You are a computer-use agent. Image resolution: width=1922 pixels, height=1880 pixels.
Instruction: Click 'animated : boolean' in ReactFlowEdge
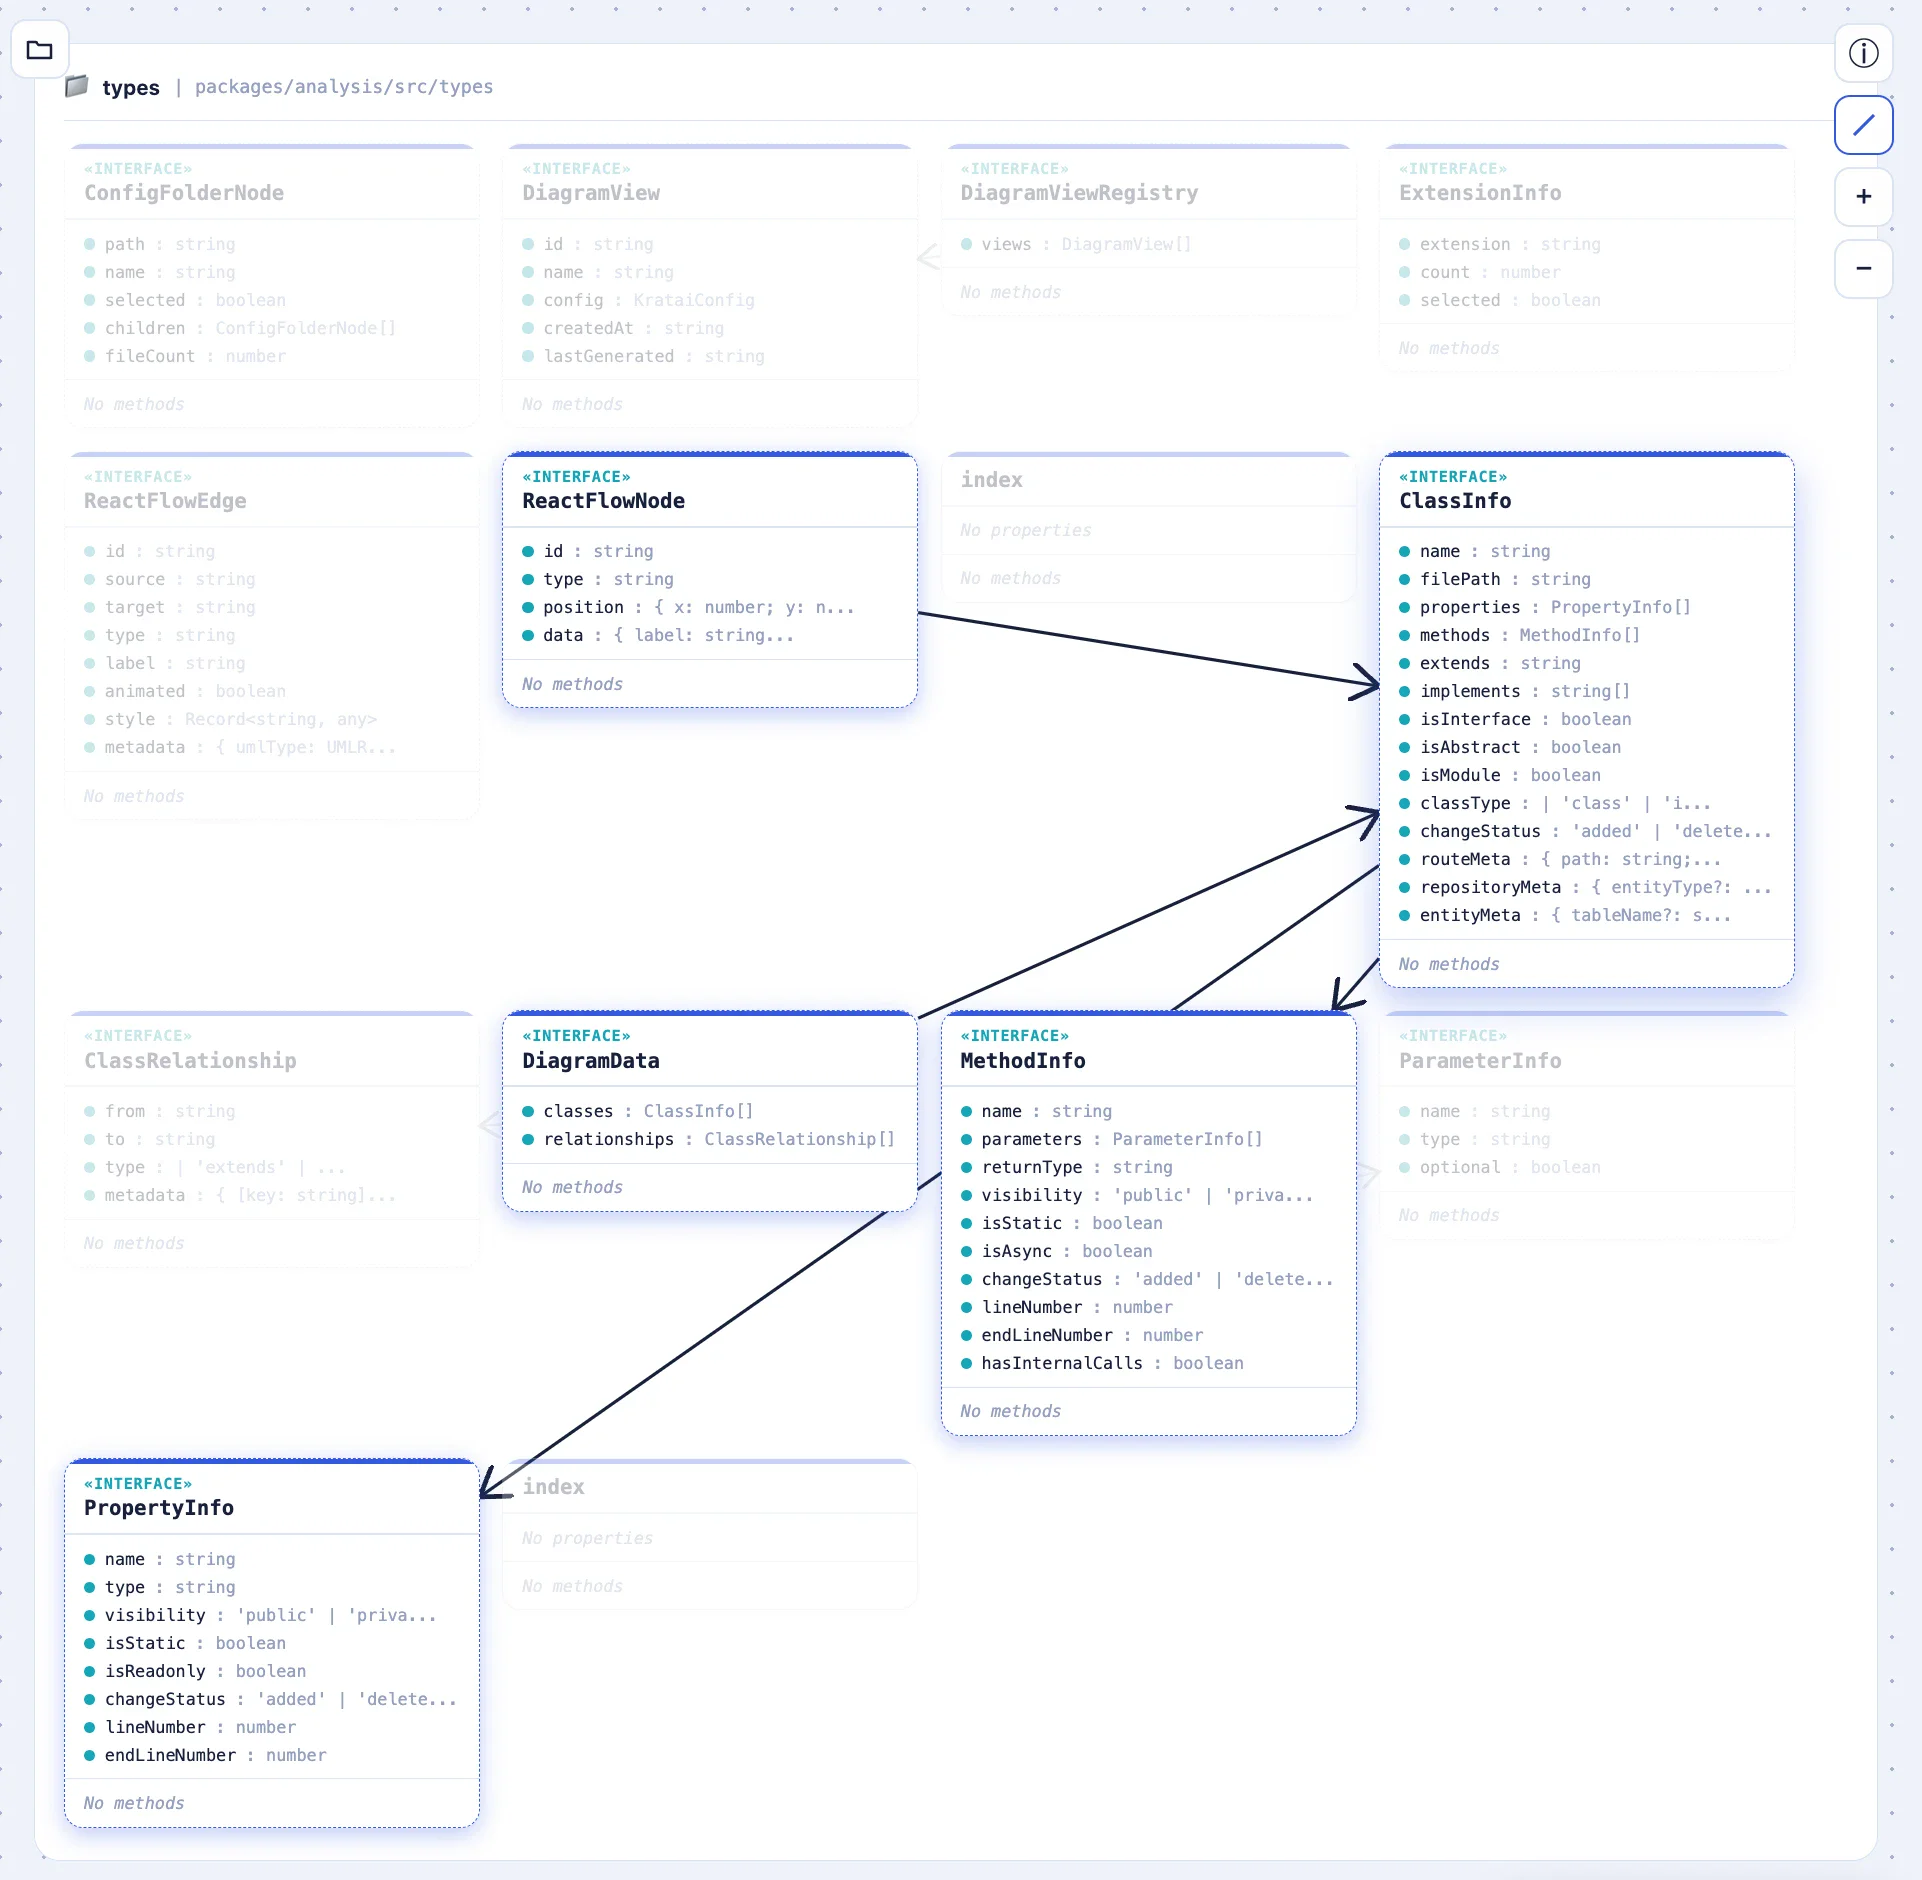[271, 691]
